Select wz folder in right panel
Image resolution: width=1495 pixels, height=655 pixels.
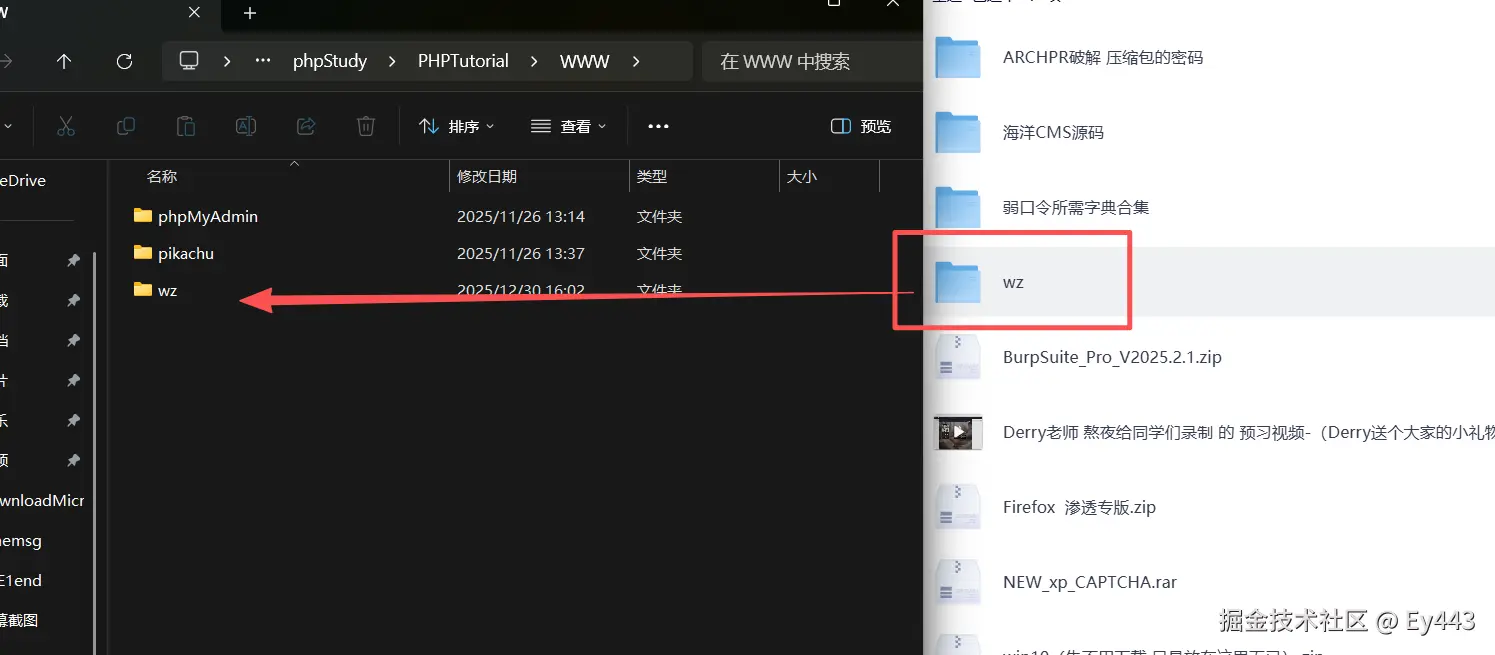(1013, 283)
